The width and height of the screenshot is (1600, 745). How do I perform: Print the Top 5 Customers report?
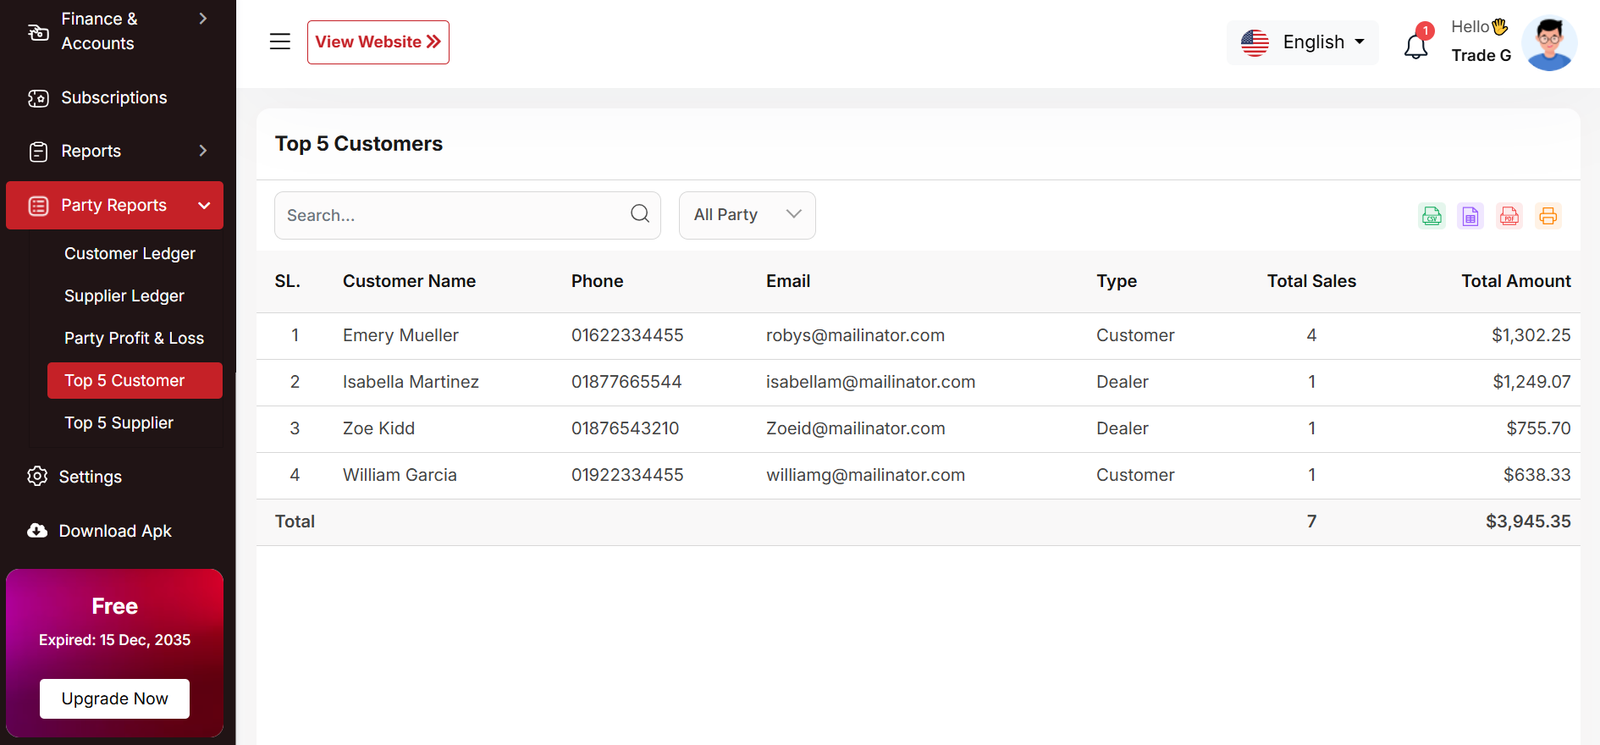1548,216
